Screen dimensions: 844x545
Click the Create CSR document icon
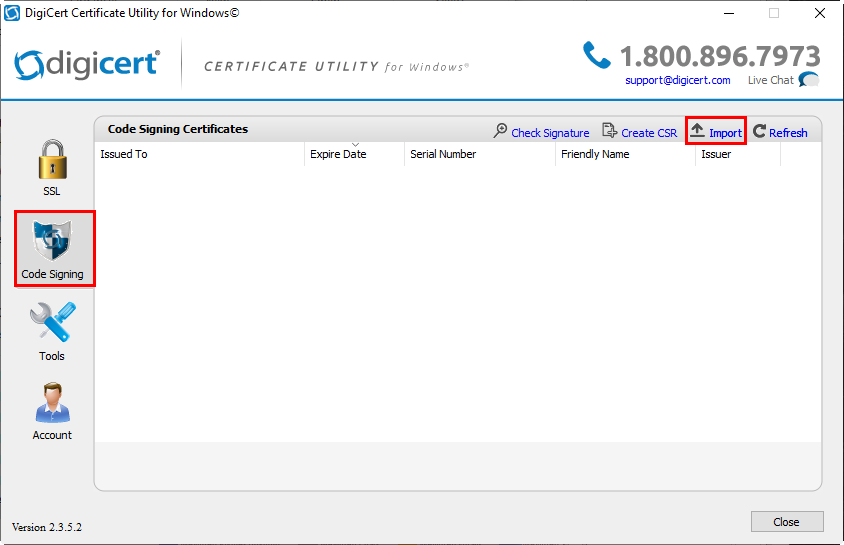pyautogui.click(x=610, y=132)
